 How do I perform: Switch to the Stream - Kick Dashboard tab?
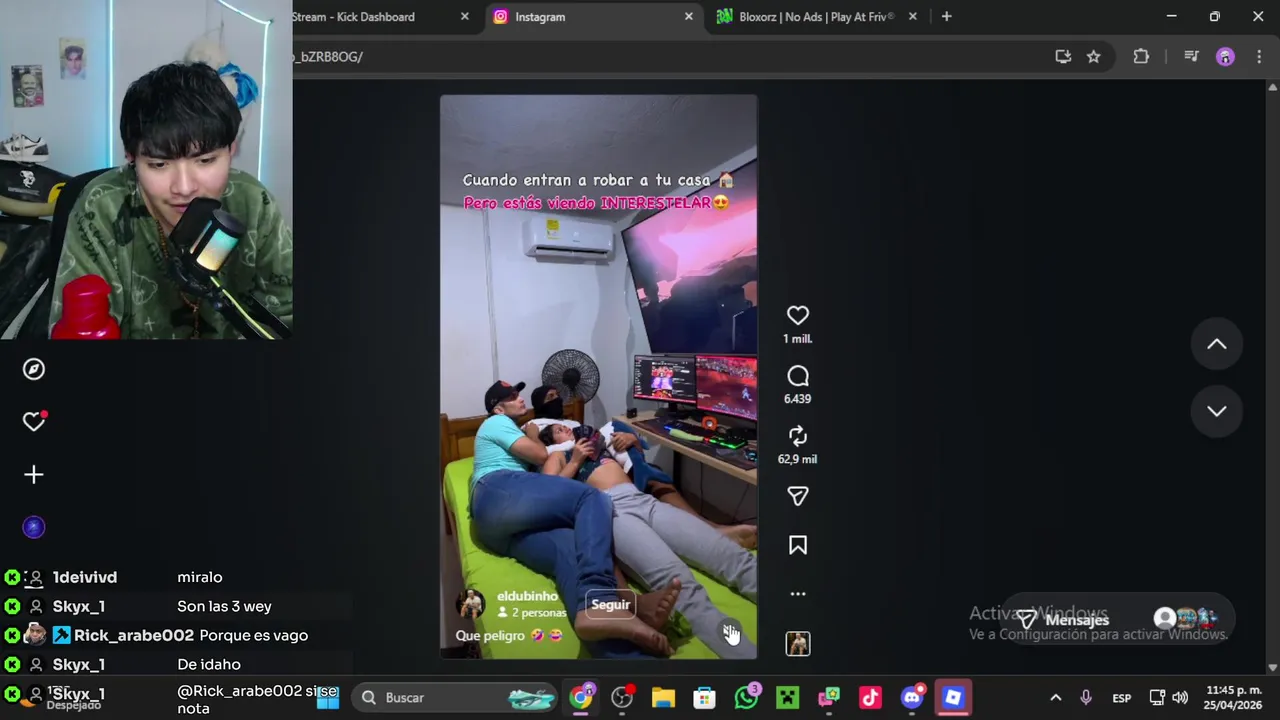tap(353, 17)
